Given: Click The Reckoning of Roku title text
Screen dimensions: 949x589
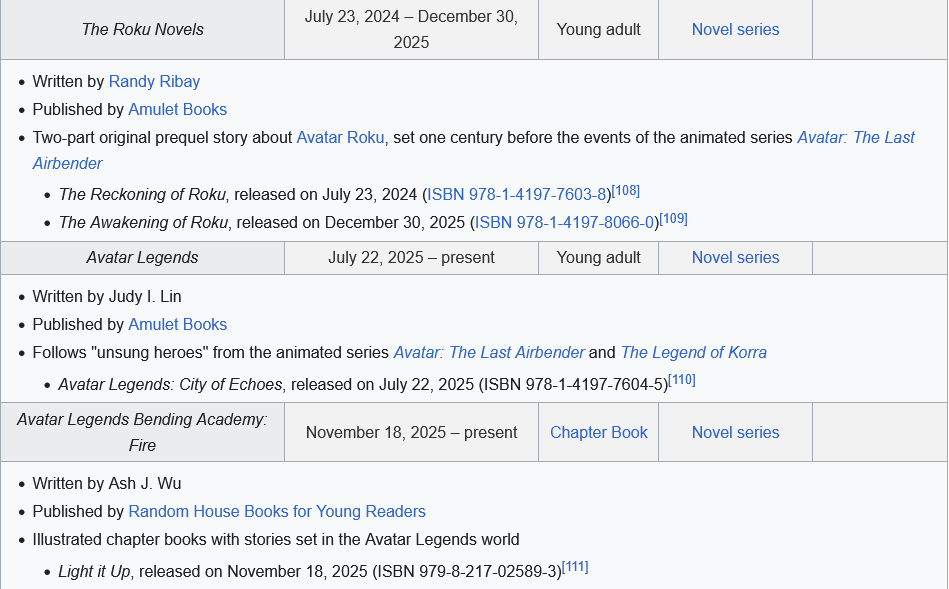Looking at the screenshot, I should (142, 194).
